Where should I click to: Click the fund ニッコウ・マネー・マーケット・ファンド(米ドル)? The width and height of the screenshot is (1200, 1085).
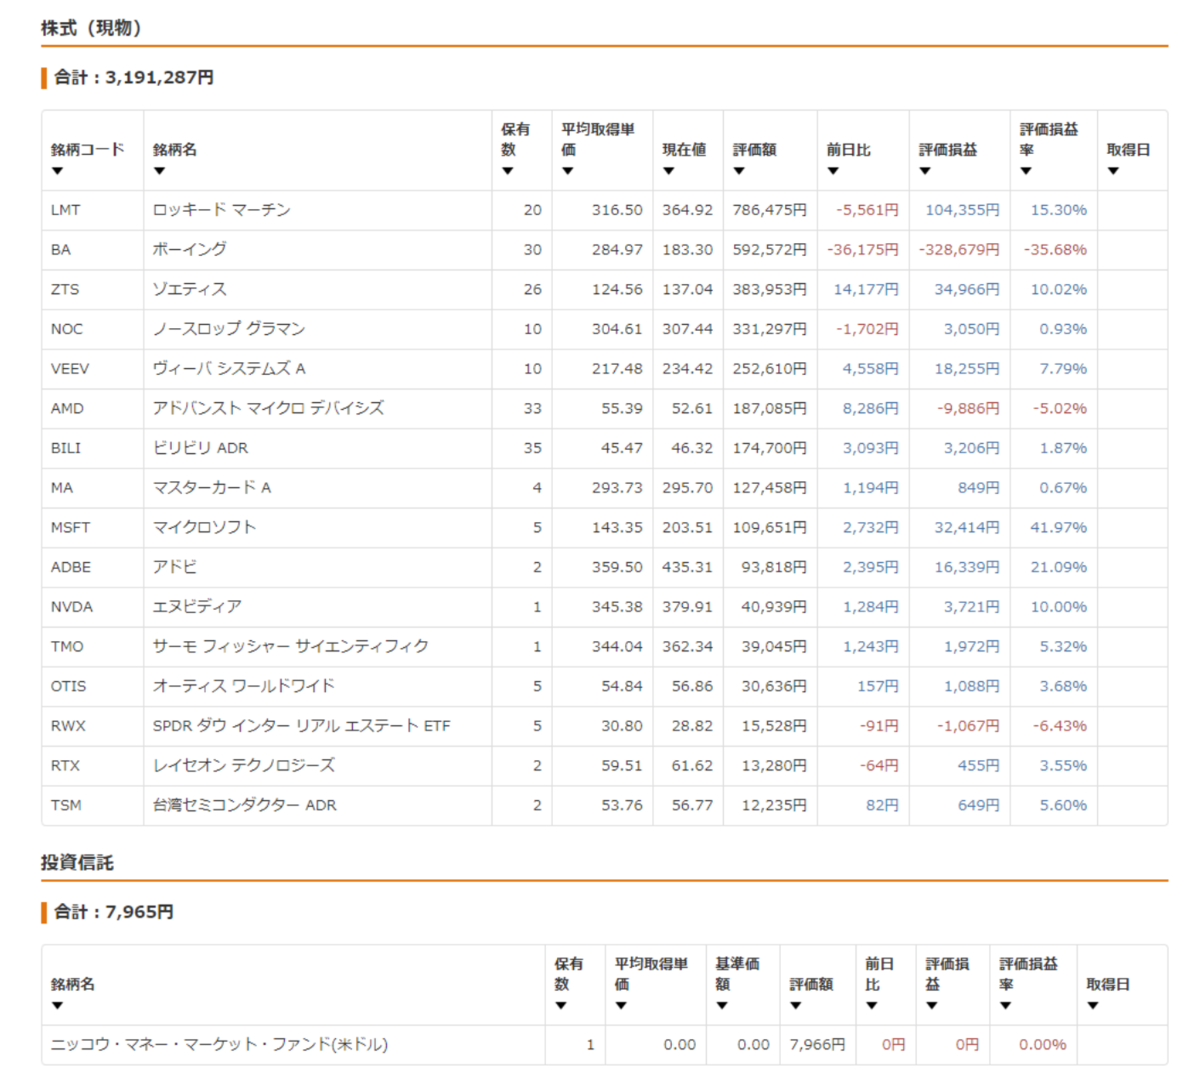click(x=219, y=1045)
